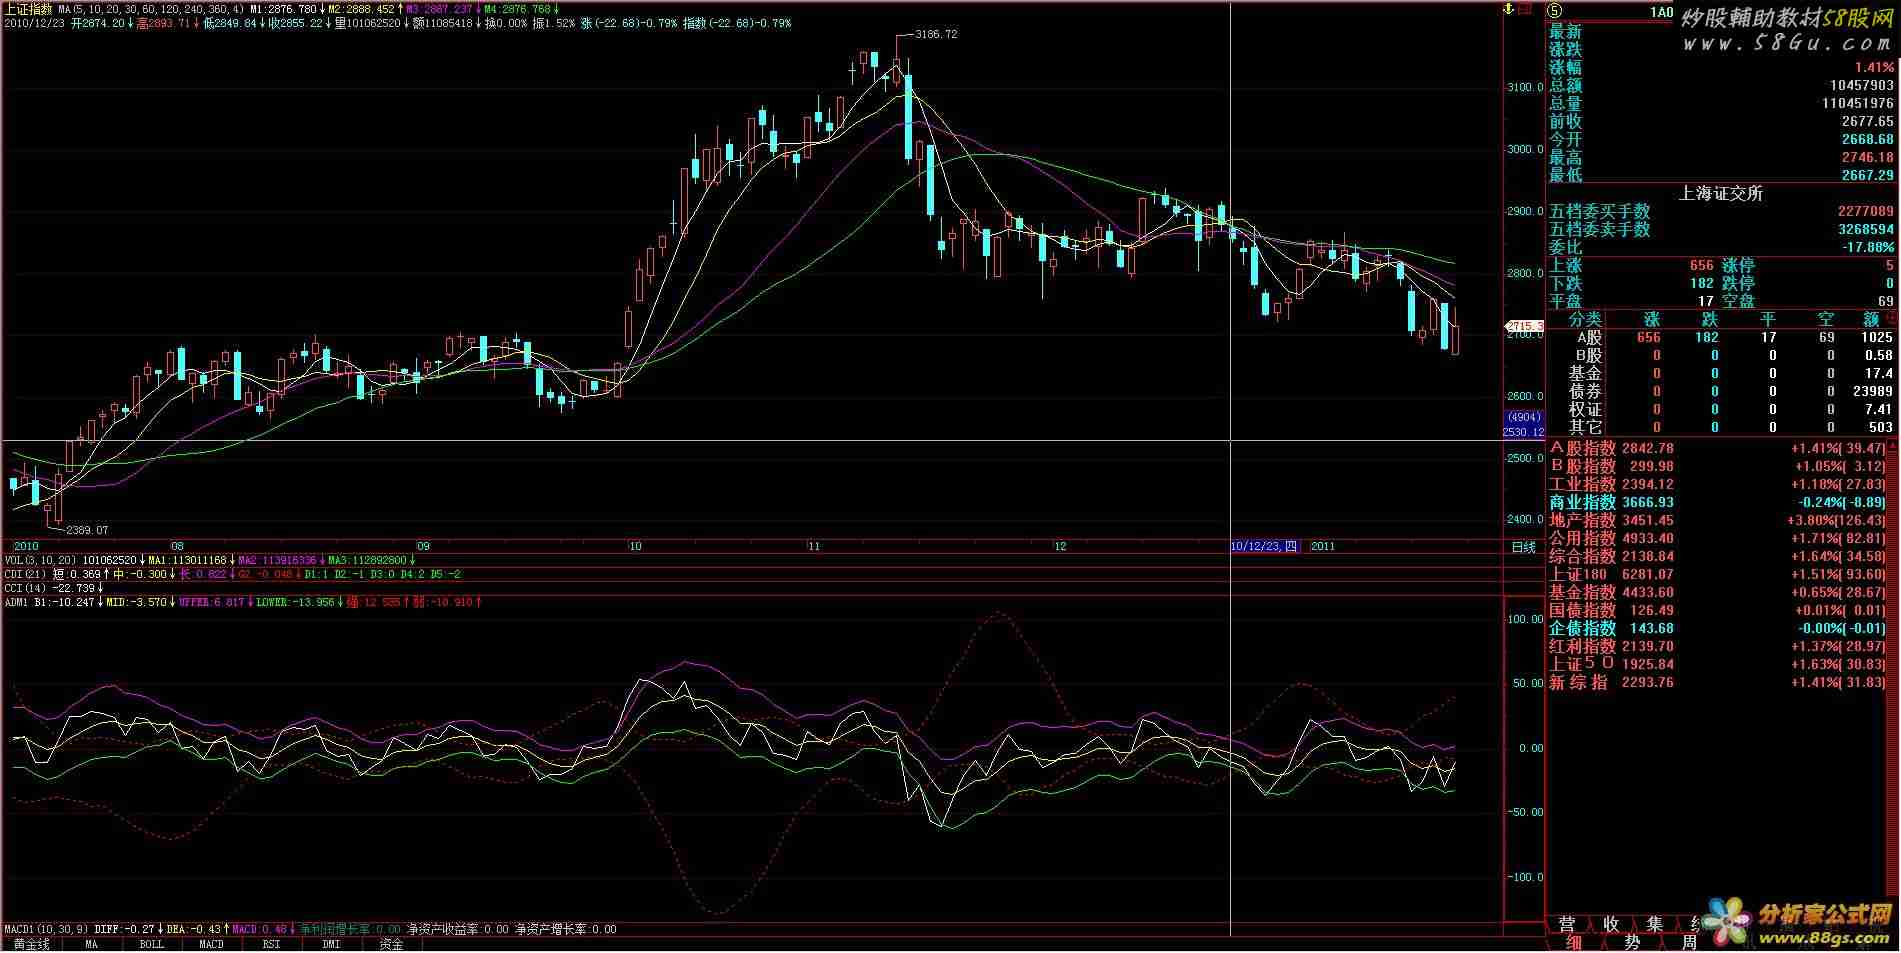Click the circled 5 level icon
Viewport: 1901px width, 953px height.
[x=1555, y=11]
